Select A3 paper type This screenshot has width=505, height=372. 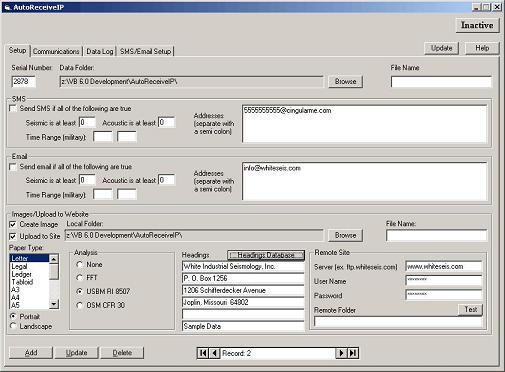29,289
